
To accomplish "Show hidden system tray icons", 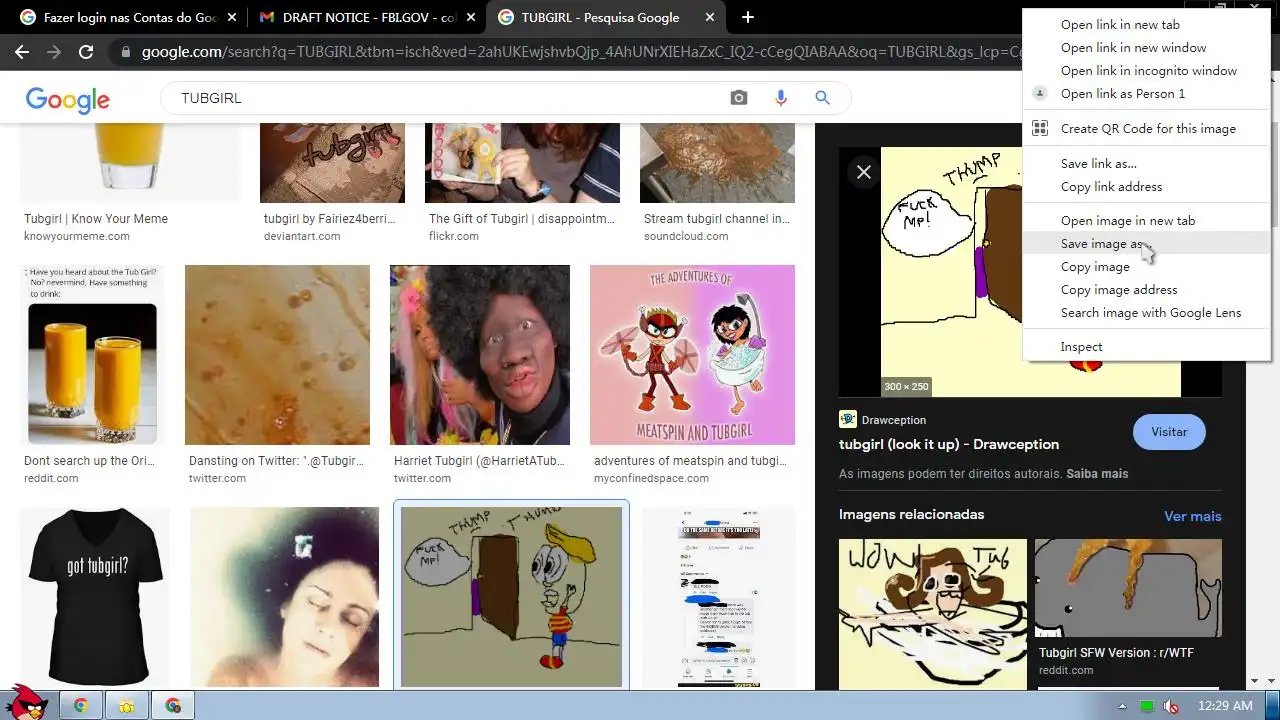I will tap(1123, 706).
